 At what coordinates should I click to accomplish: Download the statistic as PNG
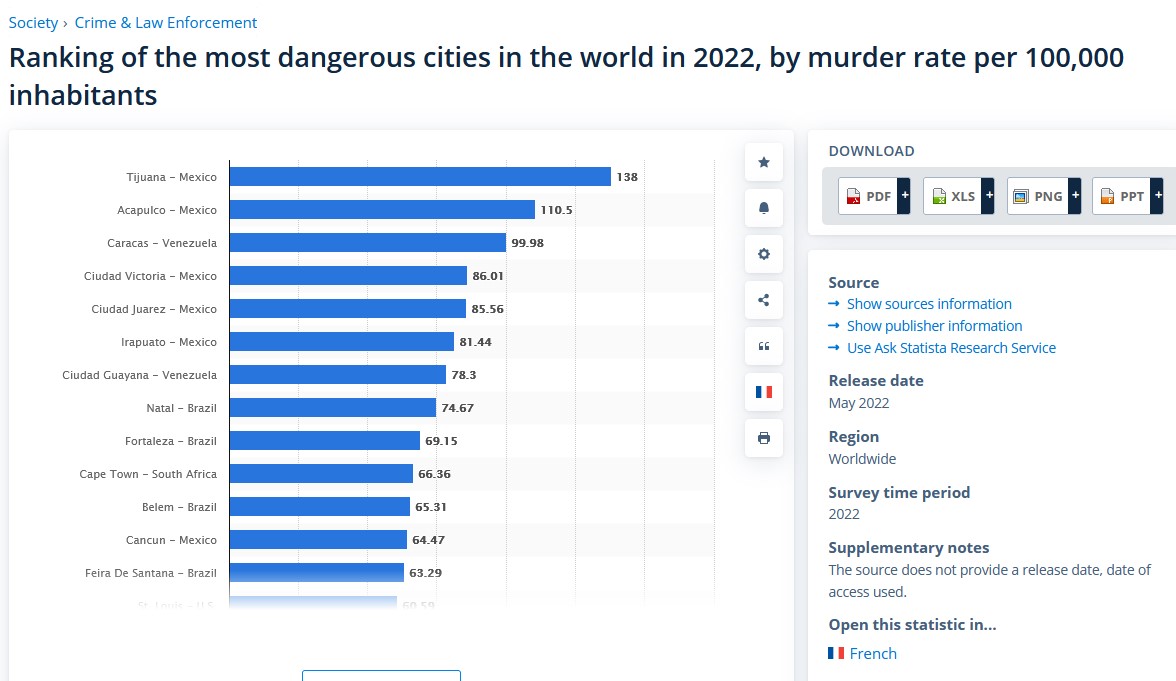click(1038, 196)
